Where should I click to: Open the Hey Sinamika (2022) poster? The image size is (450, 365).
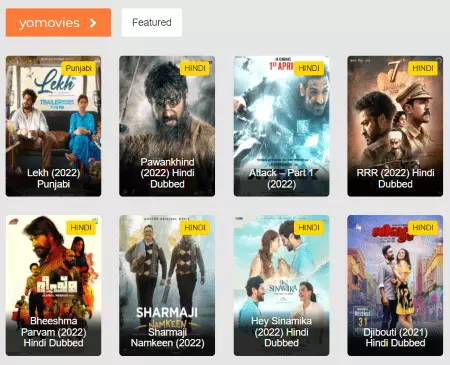pos(281,285)
